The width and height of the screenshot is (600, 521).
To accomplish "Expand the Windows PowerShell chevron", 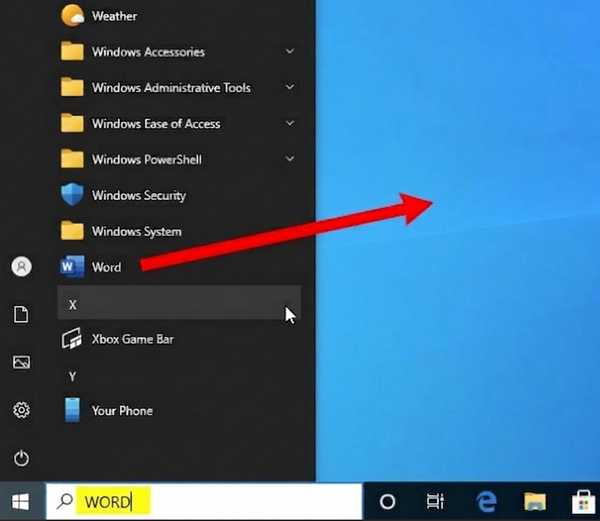I will [290, 158].
